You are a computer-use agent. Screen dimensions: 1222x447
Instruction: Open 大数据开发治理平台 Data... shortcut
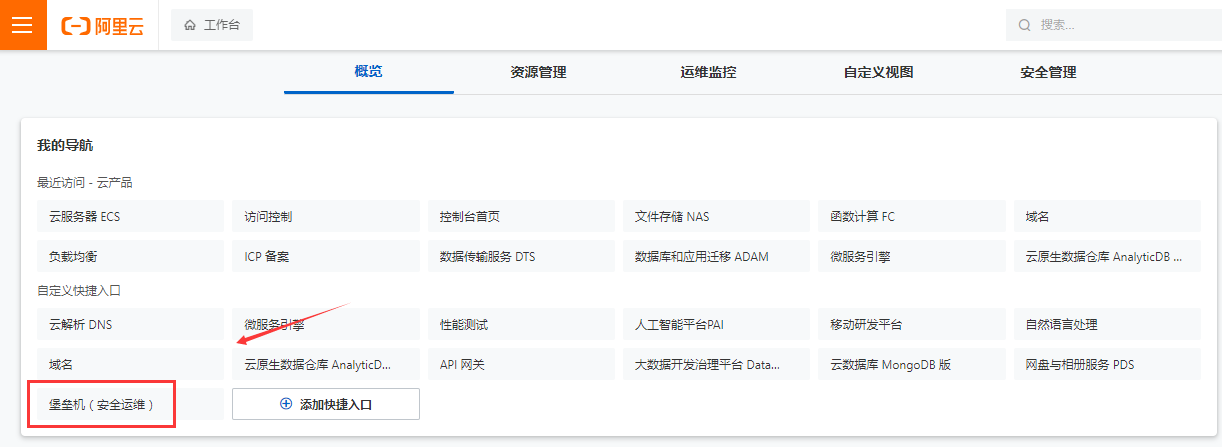point(716,364)
